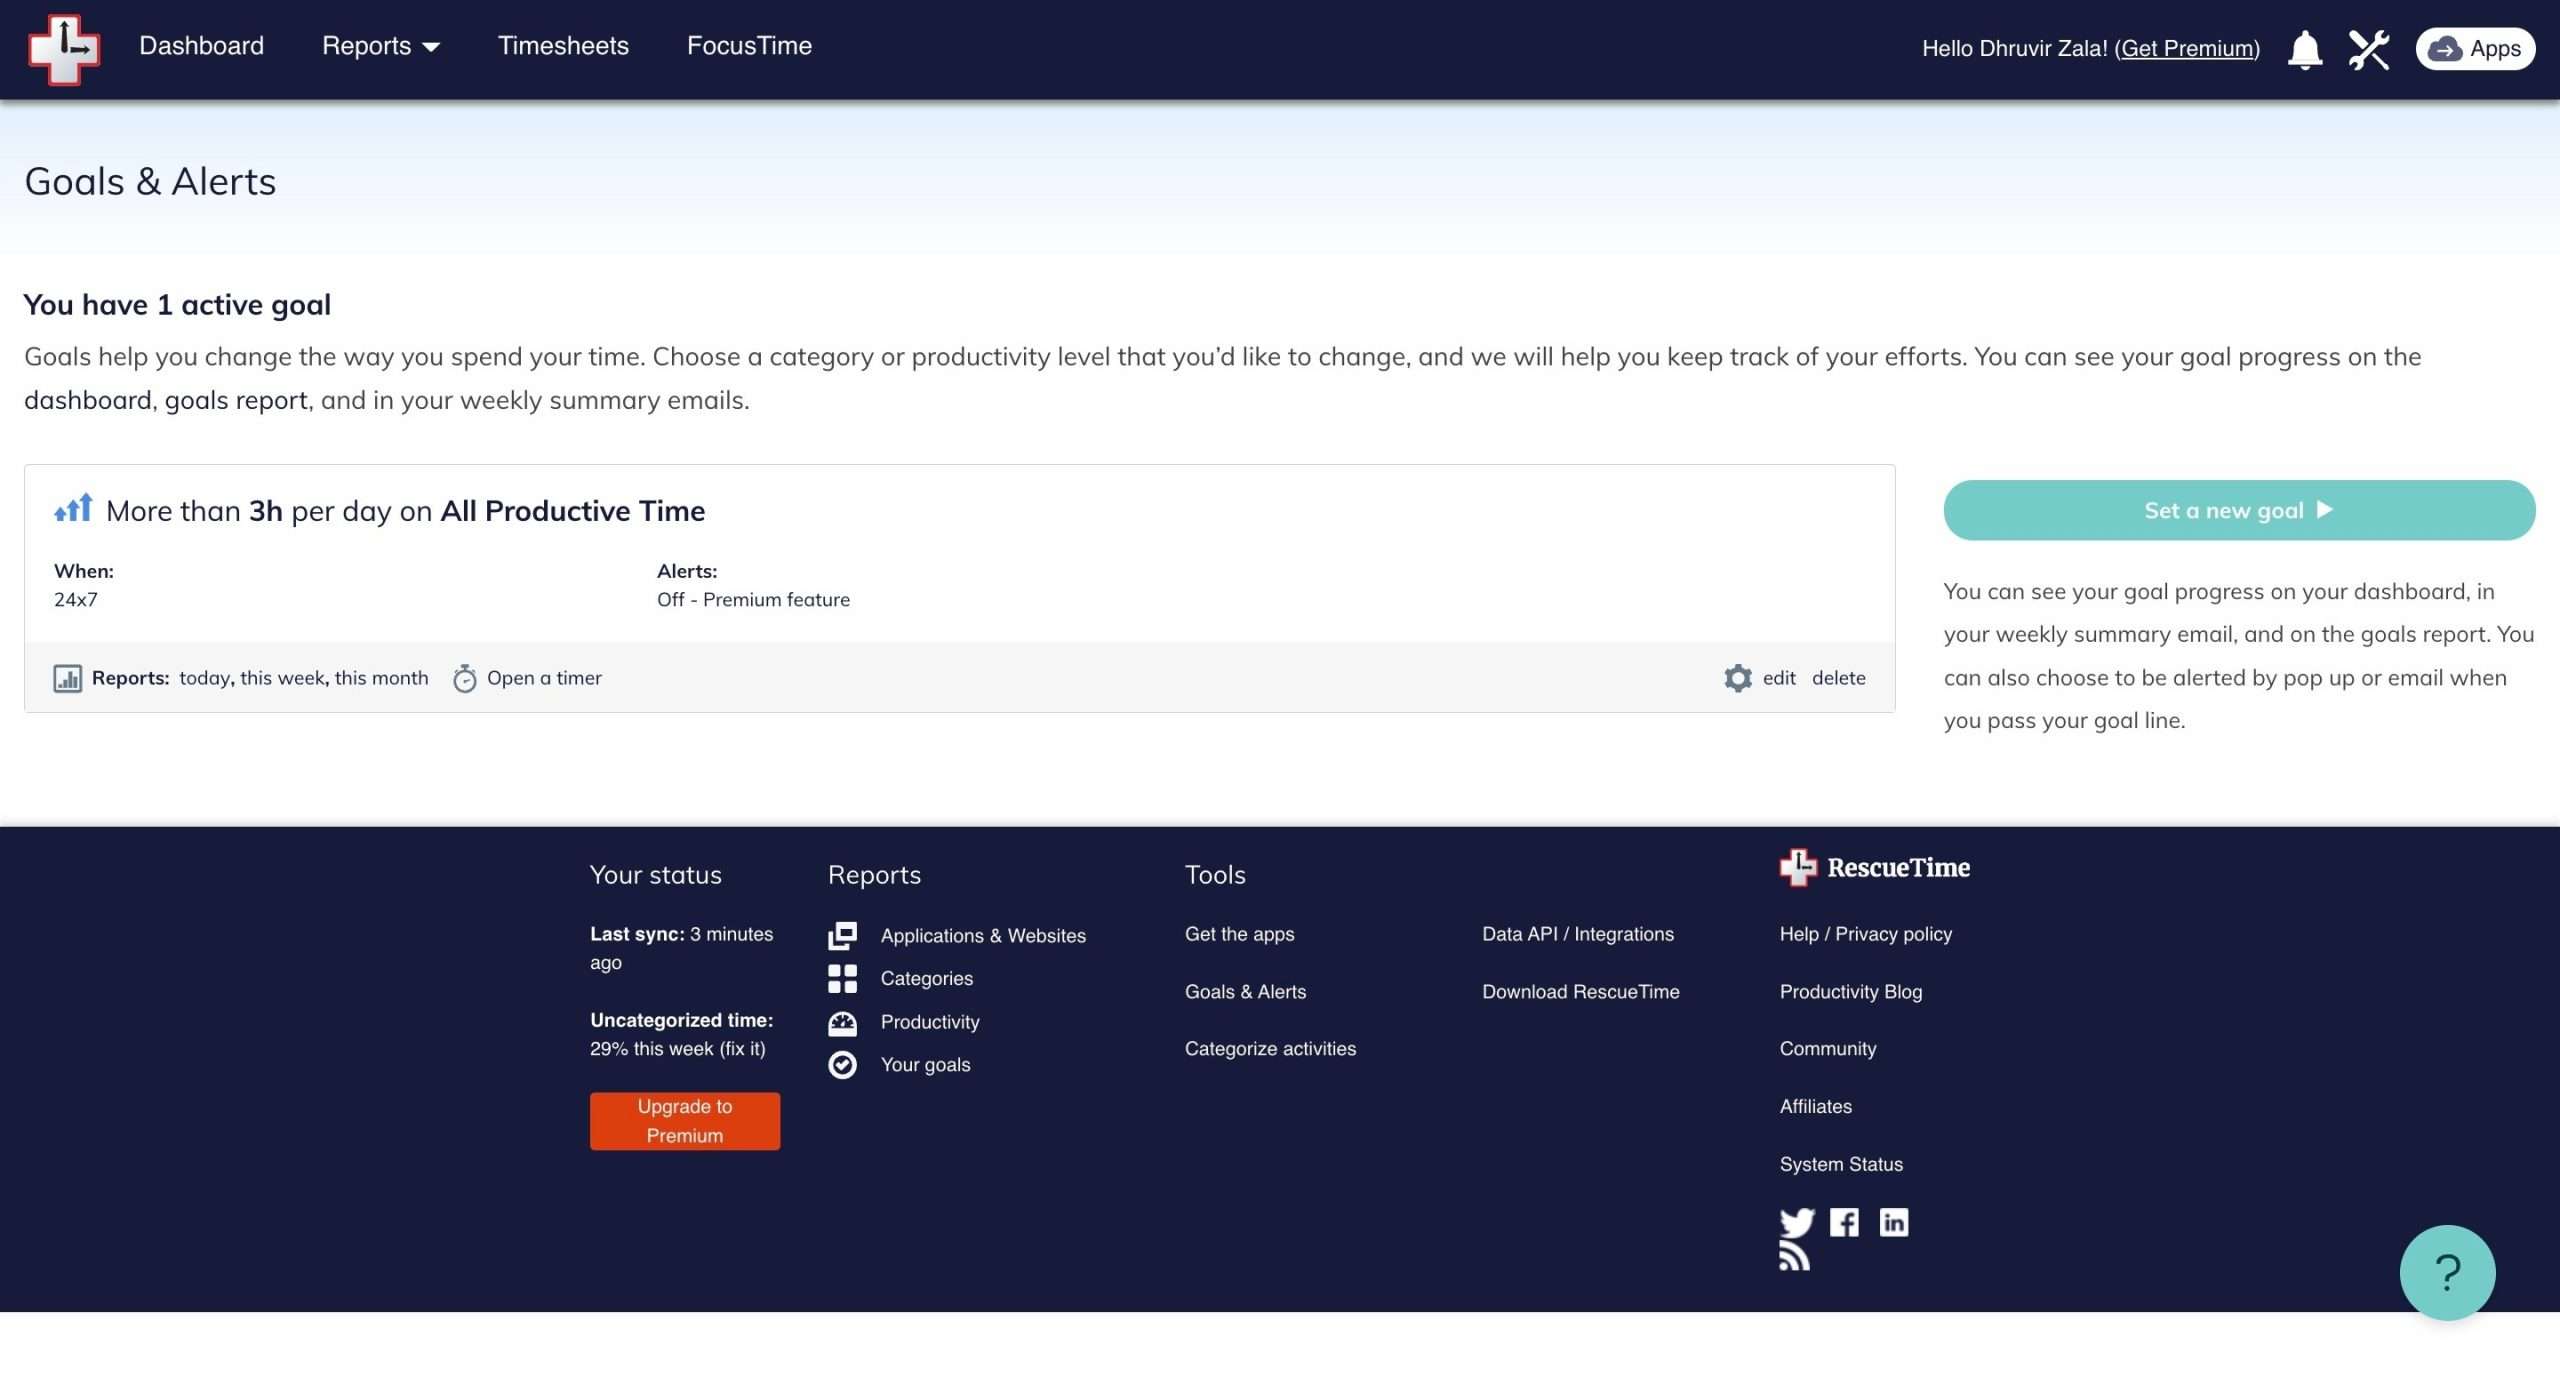View this week goal report
This screenshot has width=2560, height=1385.
click(282, 678)
